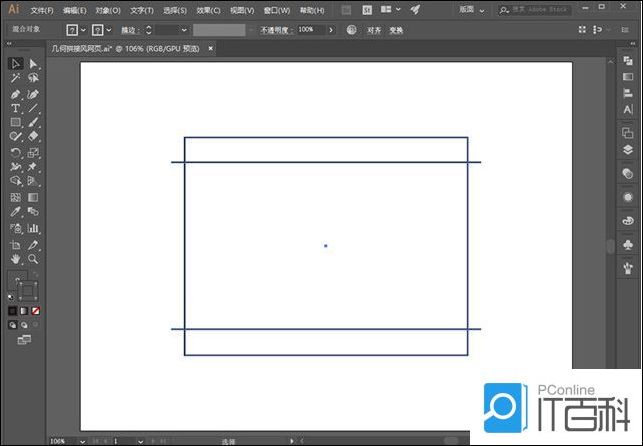The width and height of the screenshot is (643, 446).
Task: Open the 文件(F) menu
Action: pos(42,10)
